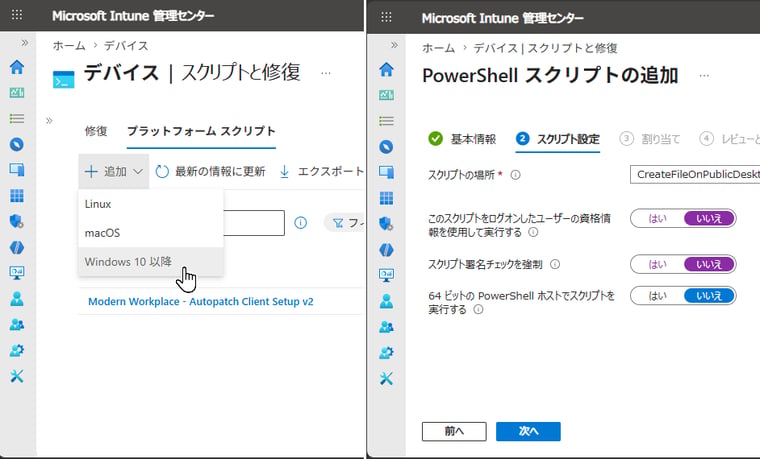Set script signature check to はい
The height and width of the screenshot is (459, 760).
click(657, 264)
